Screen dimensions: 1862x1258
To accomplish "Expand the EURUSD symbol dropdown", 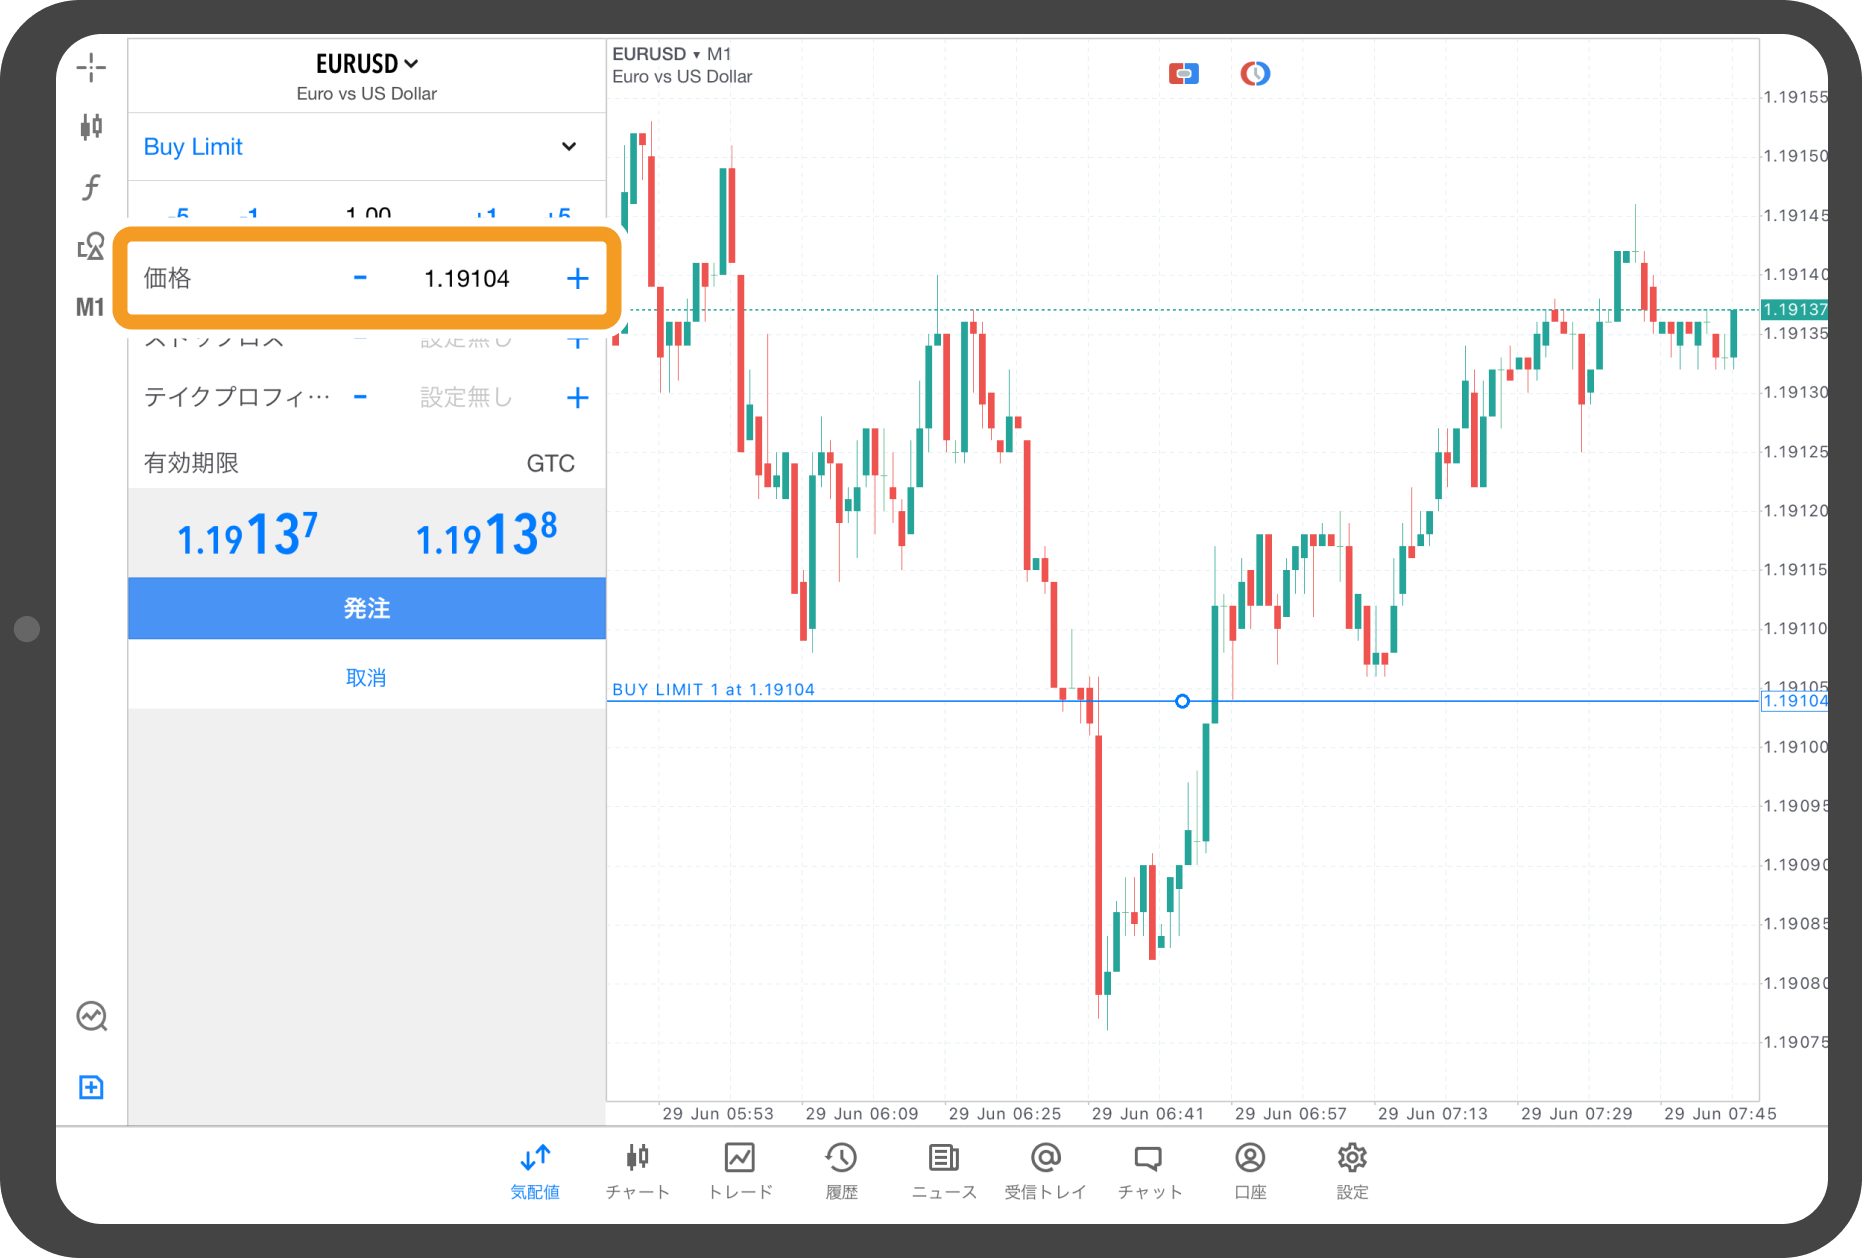I will [367, 64].
